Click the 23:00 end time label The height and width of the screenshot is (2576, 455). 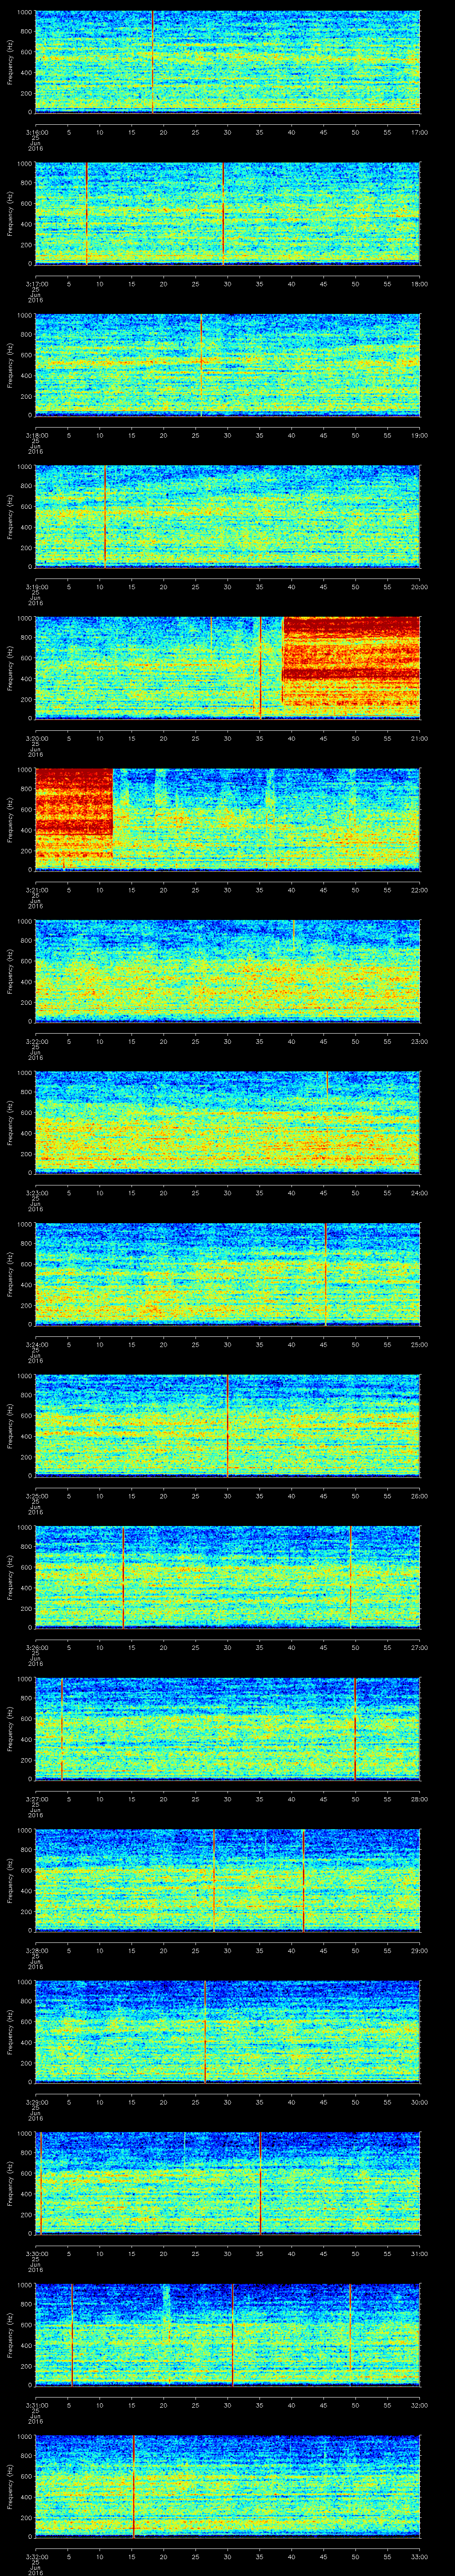[419, 1041]
